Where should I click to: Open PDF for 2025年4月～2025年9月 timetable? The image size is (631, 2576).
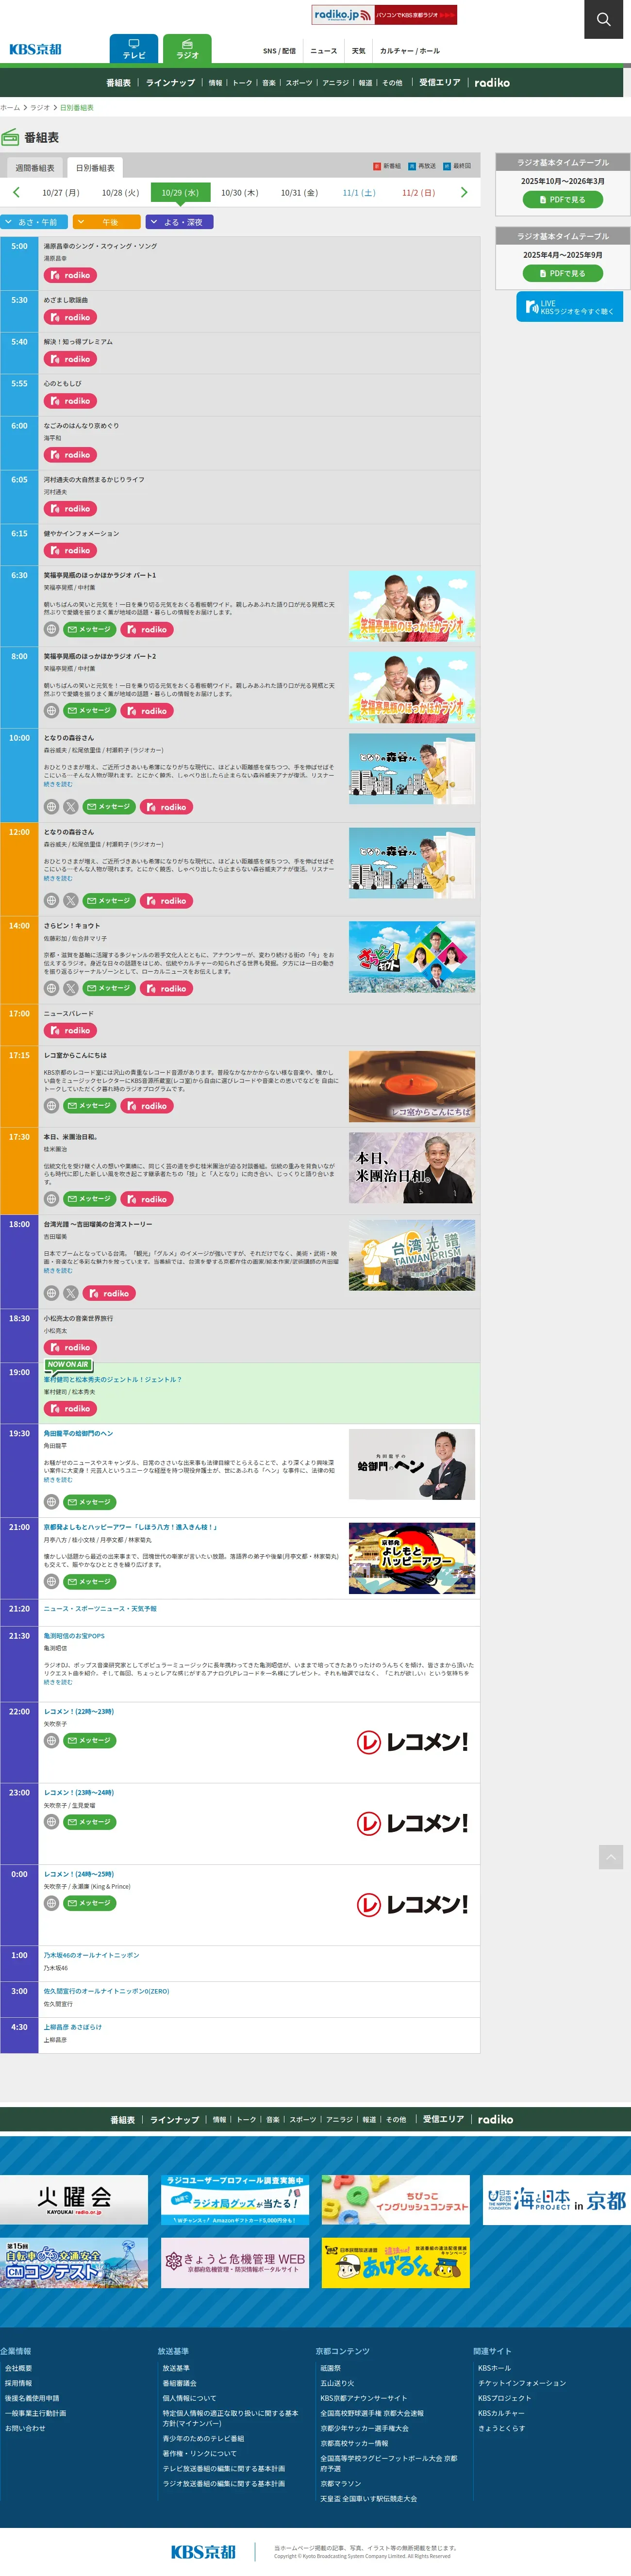(x=563, y=273)
